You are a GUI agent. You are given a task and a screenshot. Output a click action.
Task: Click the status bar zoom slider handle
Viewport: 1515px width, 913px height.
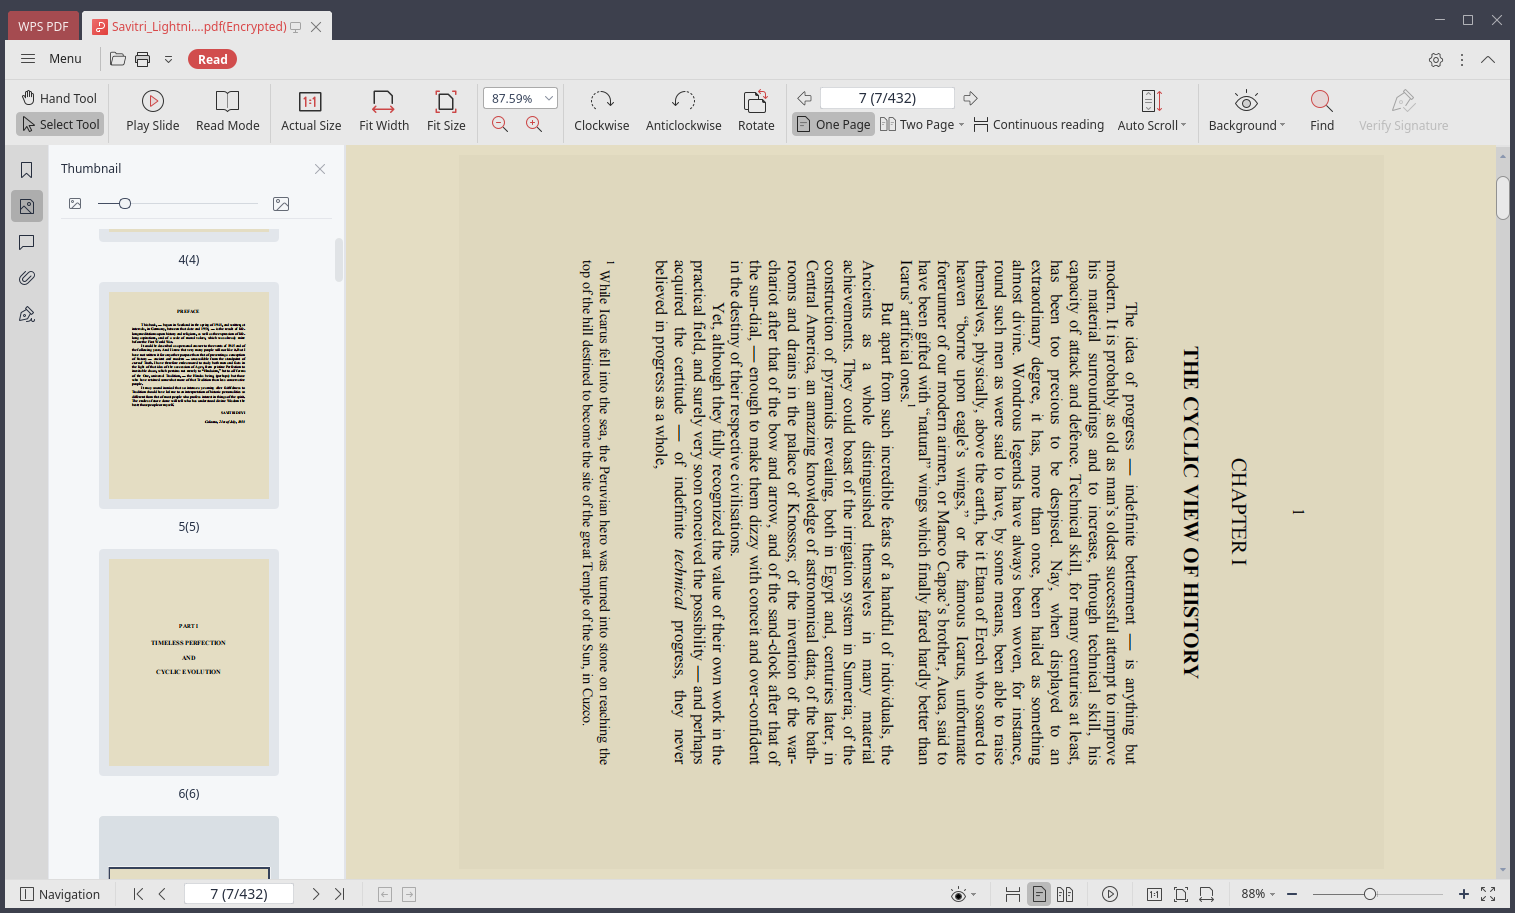pos(1370,894)
